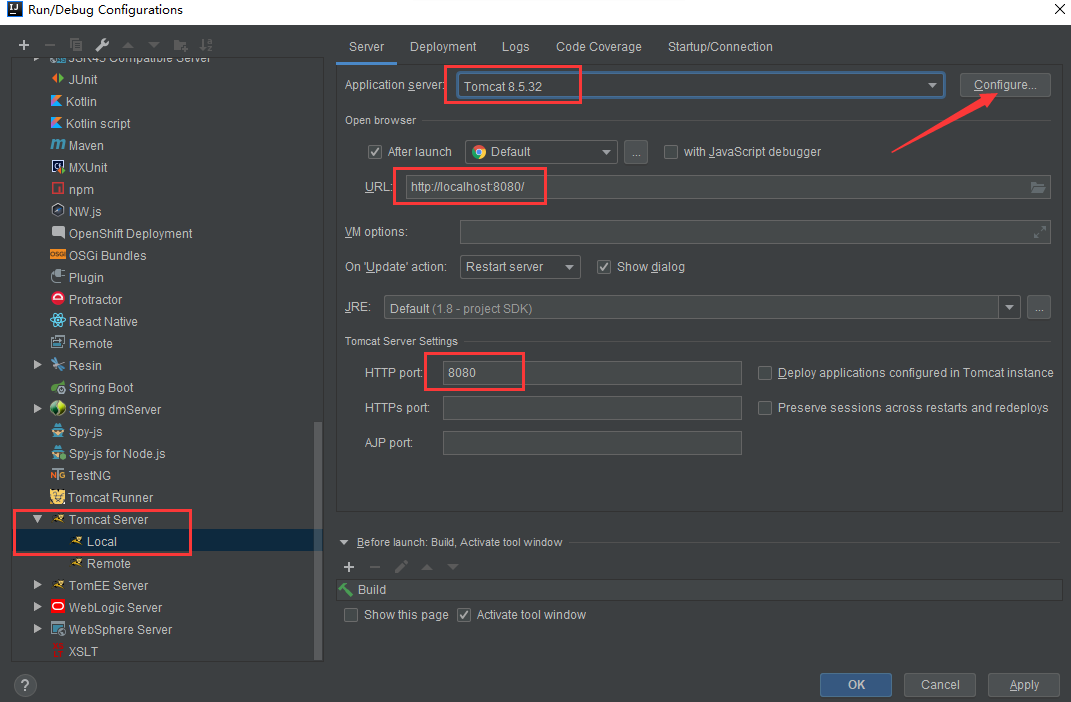Expand the WebLogic Server node
The height and width of the screenshot is (702, 1071).
point(38,607)
